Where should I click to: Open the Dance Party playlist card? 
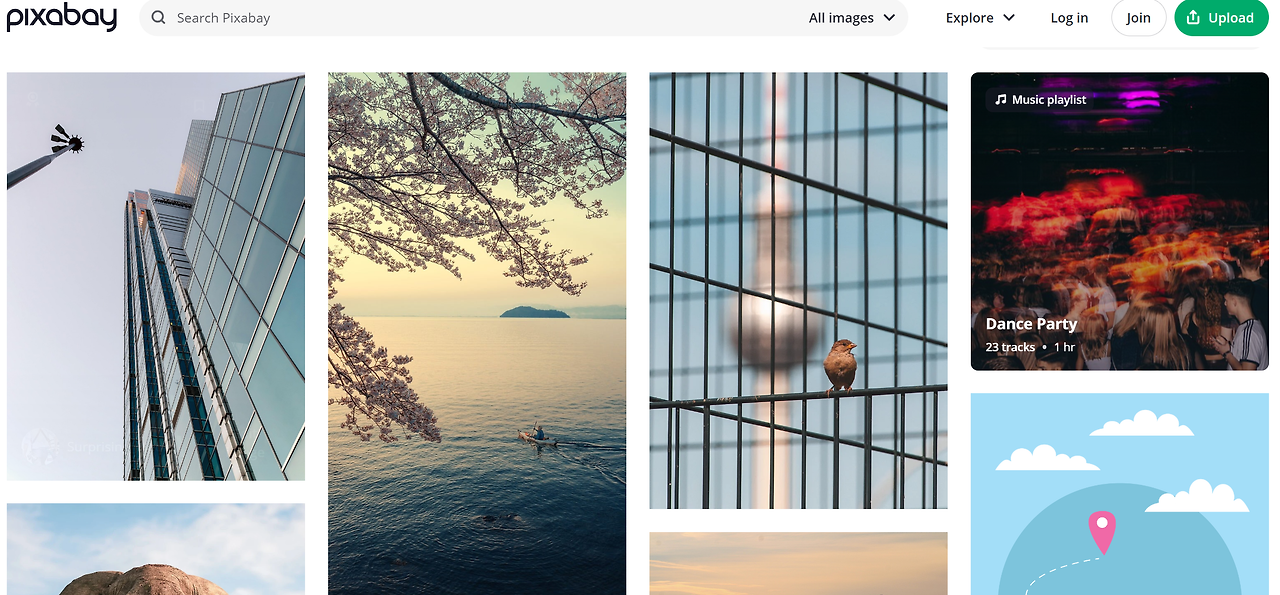tap(1119, 221)
